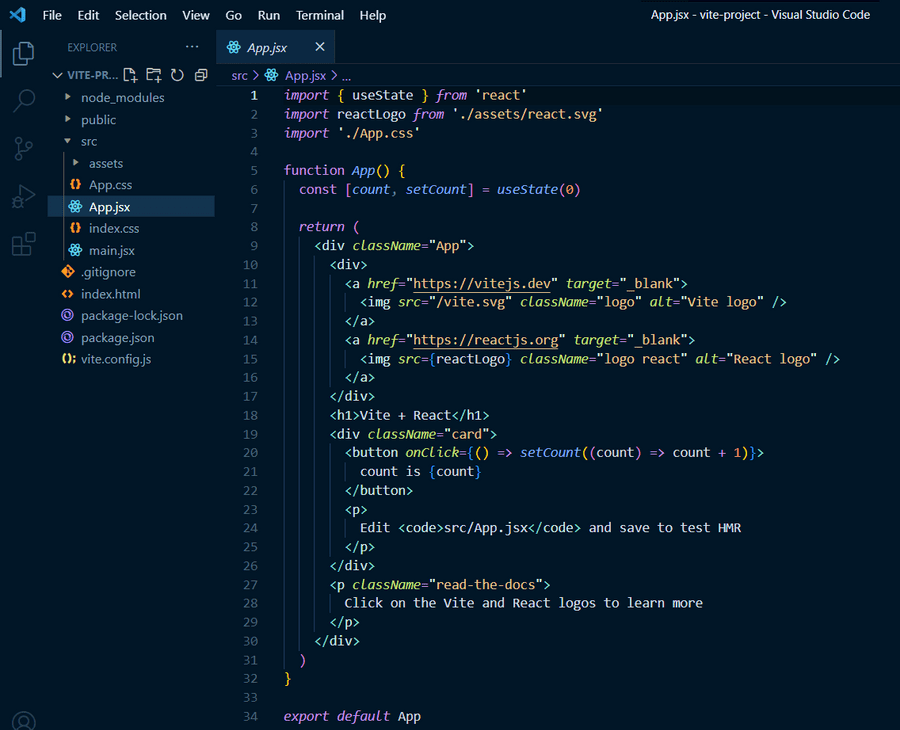This screenshot has width=900, height=730.
Task: Open the Explorer overflow actions menu
Action: (x=192, y=47)
